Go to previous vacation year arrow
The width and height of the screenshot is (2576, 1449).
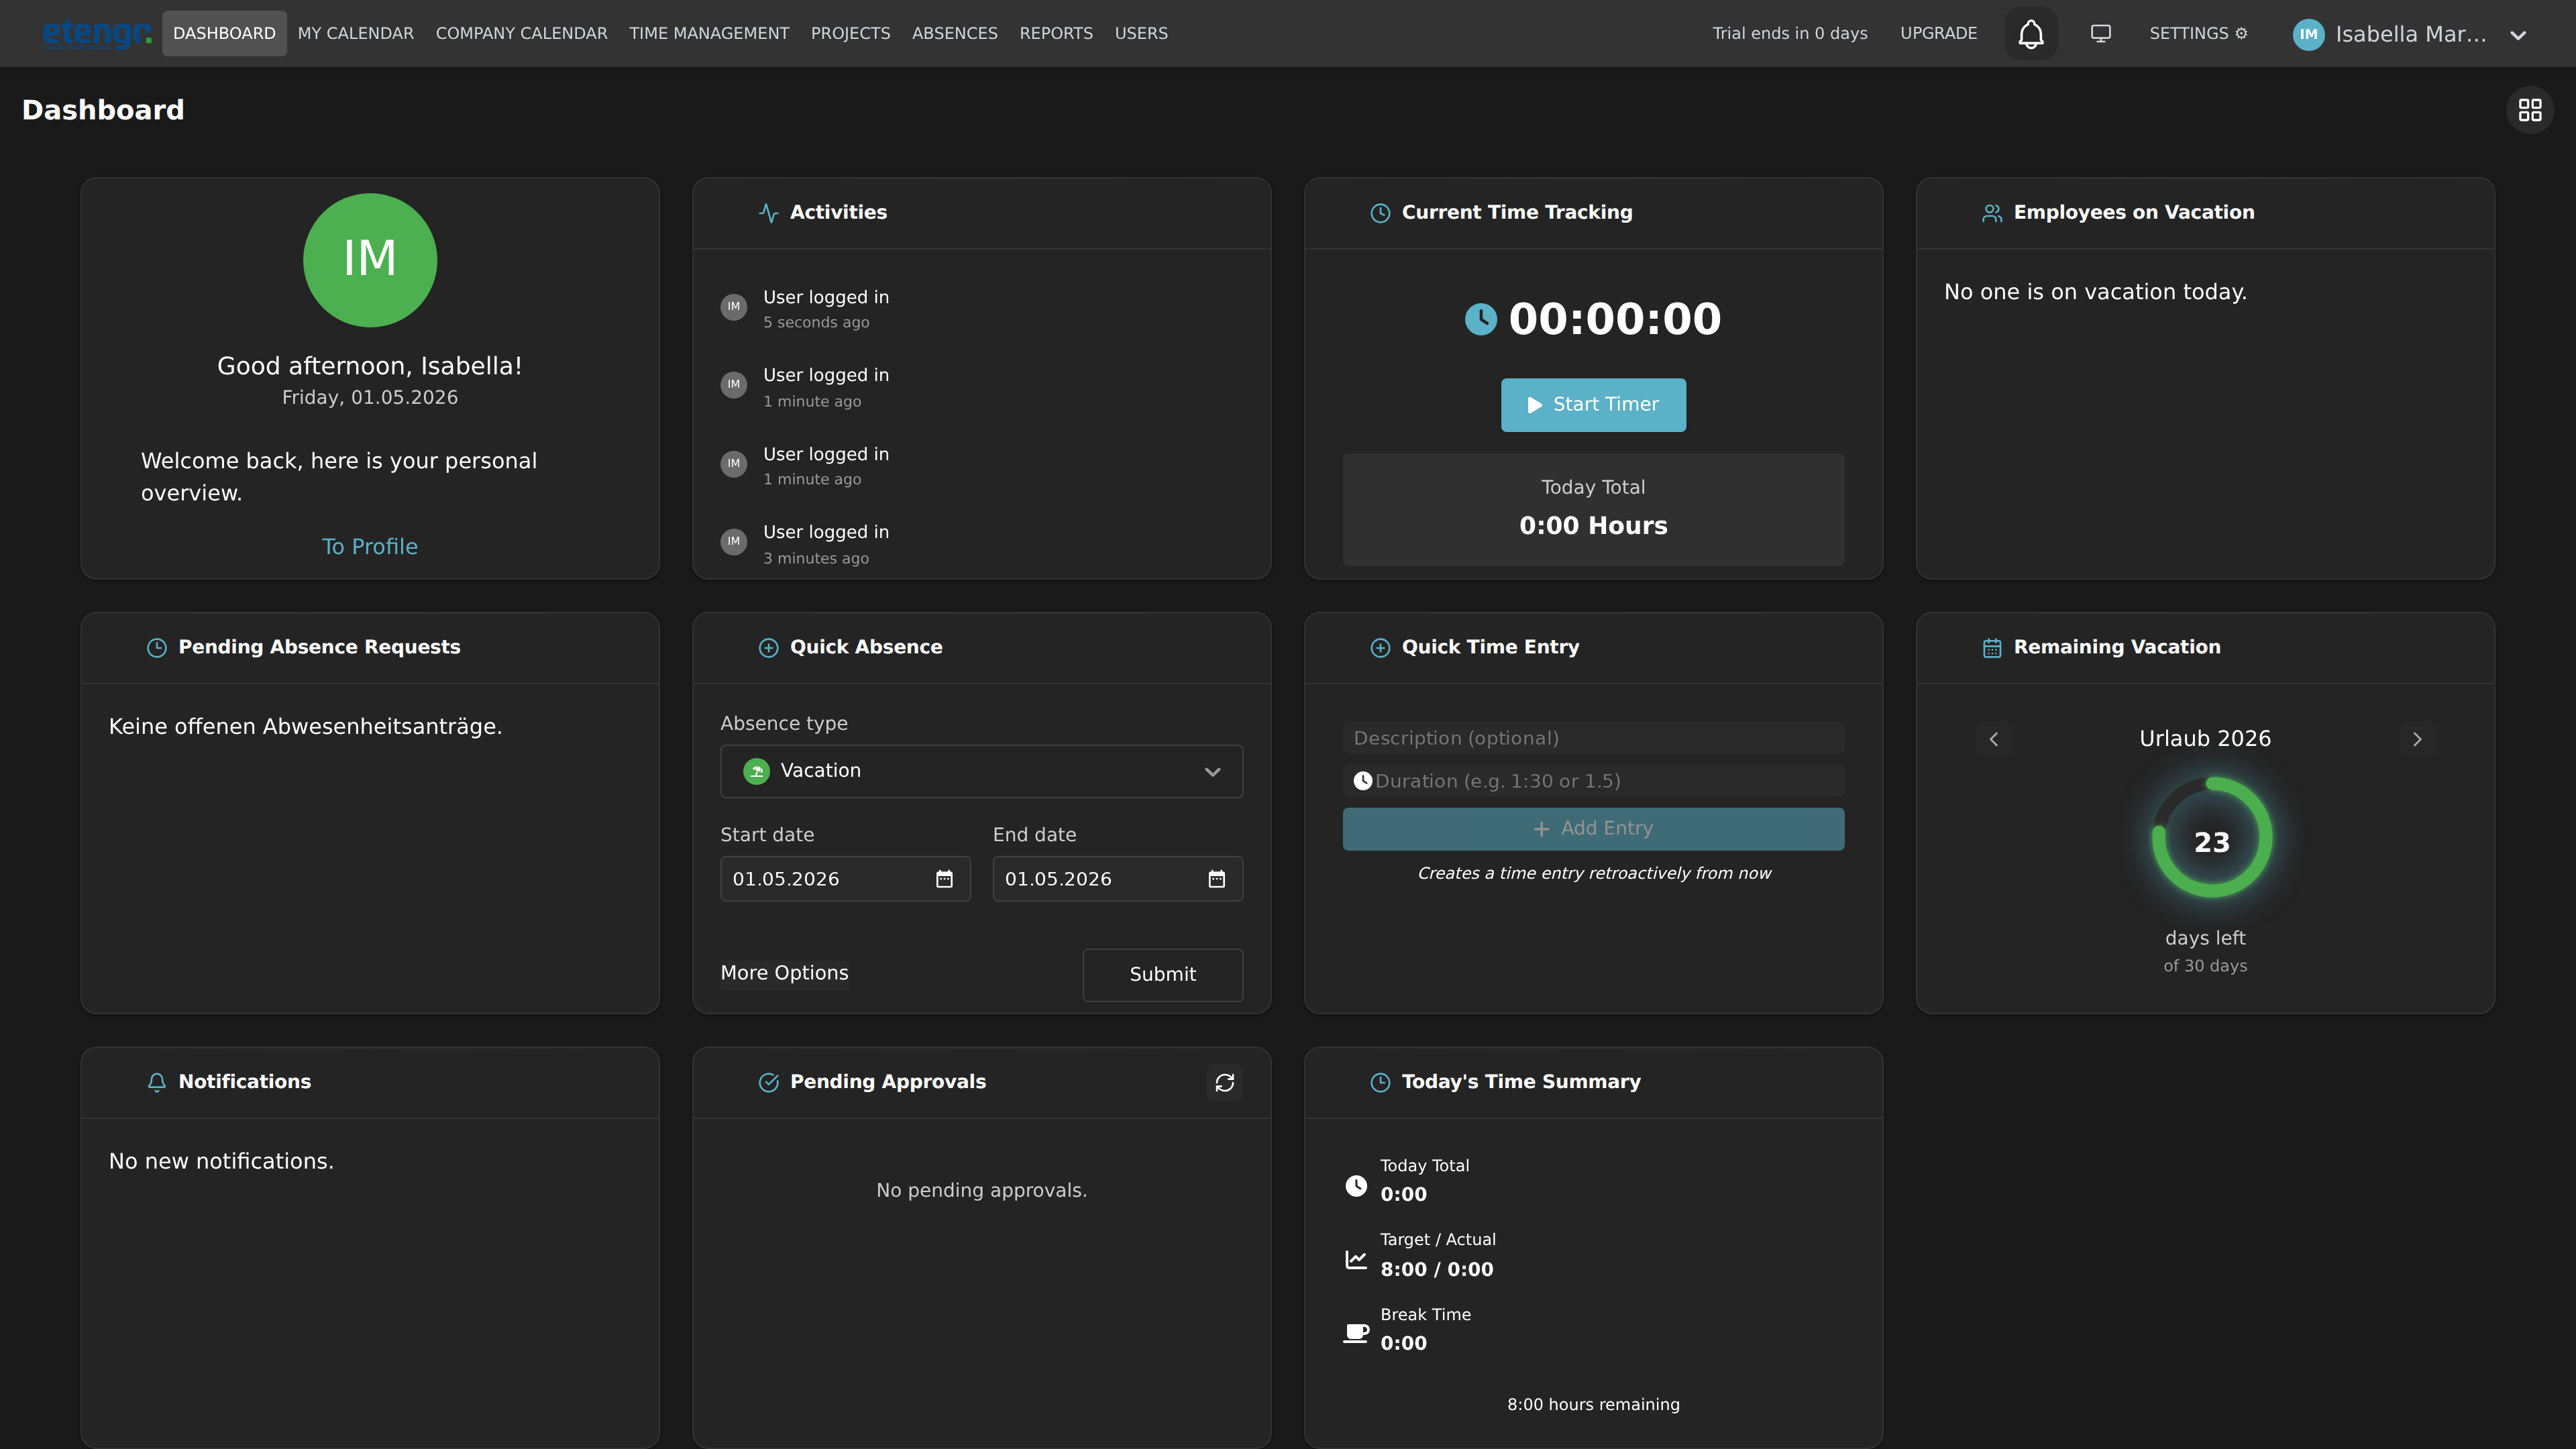tap(1993, 739)
